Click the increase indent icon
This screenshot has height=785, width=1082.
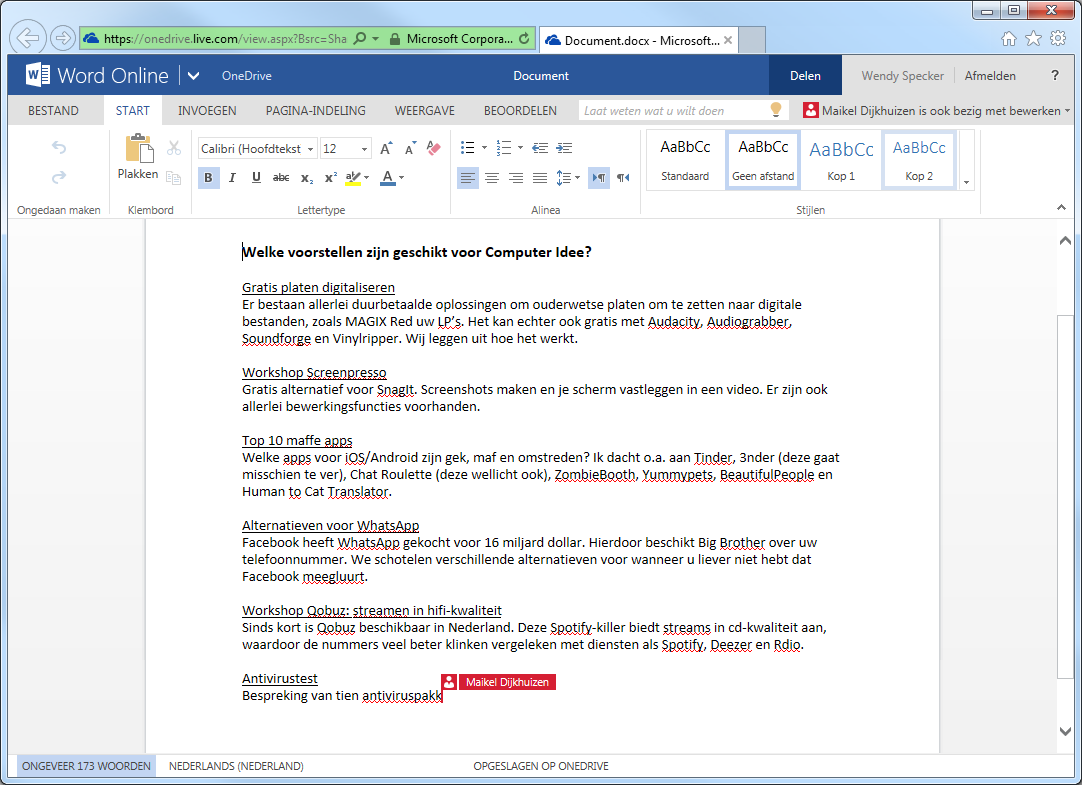point(564,148)
